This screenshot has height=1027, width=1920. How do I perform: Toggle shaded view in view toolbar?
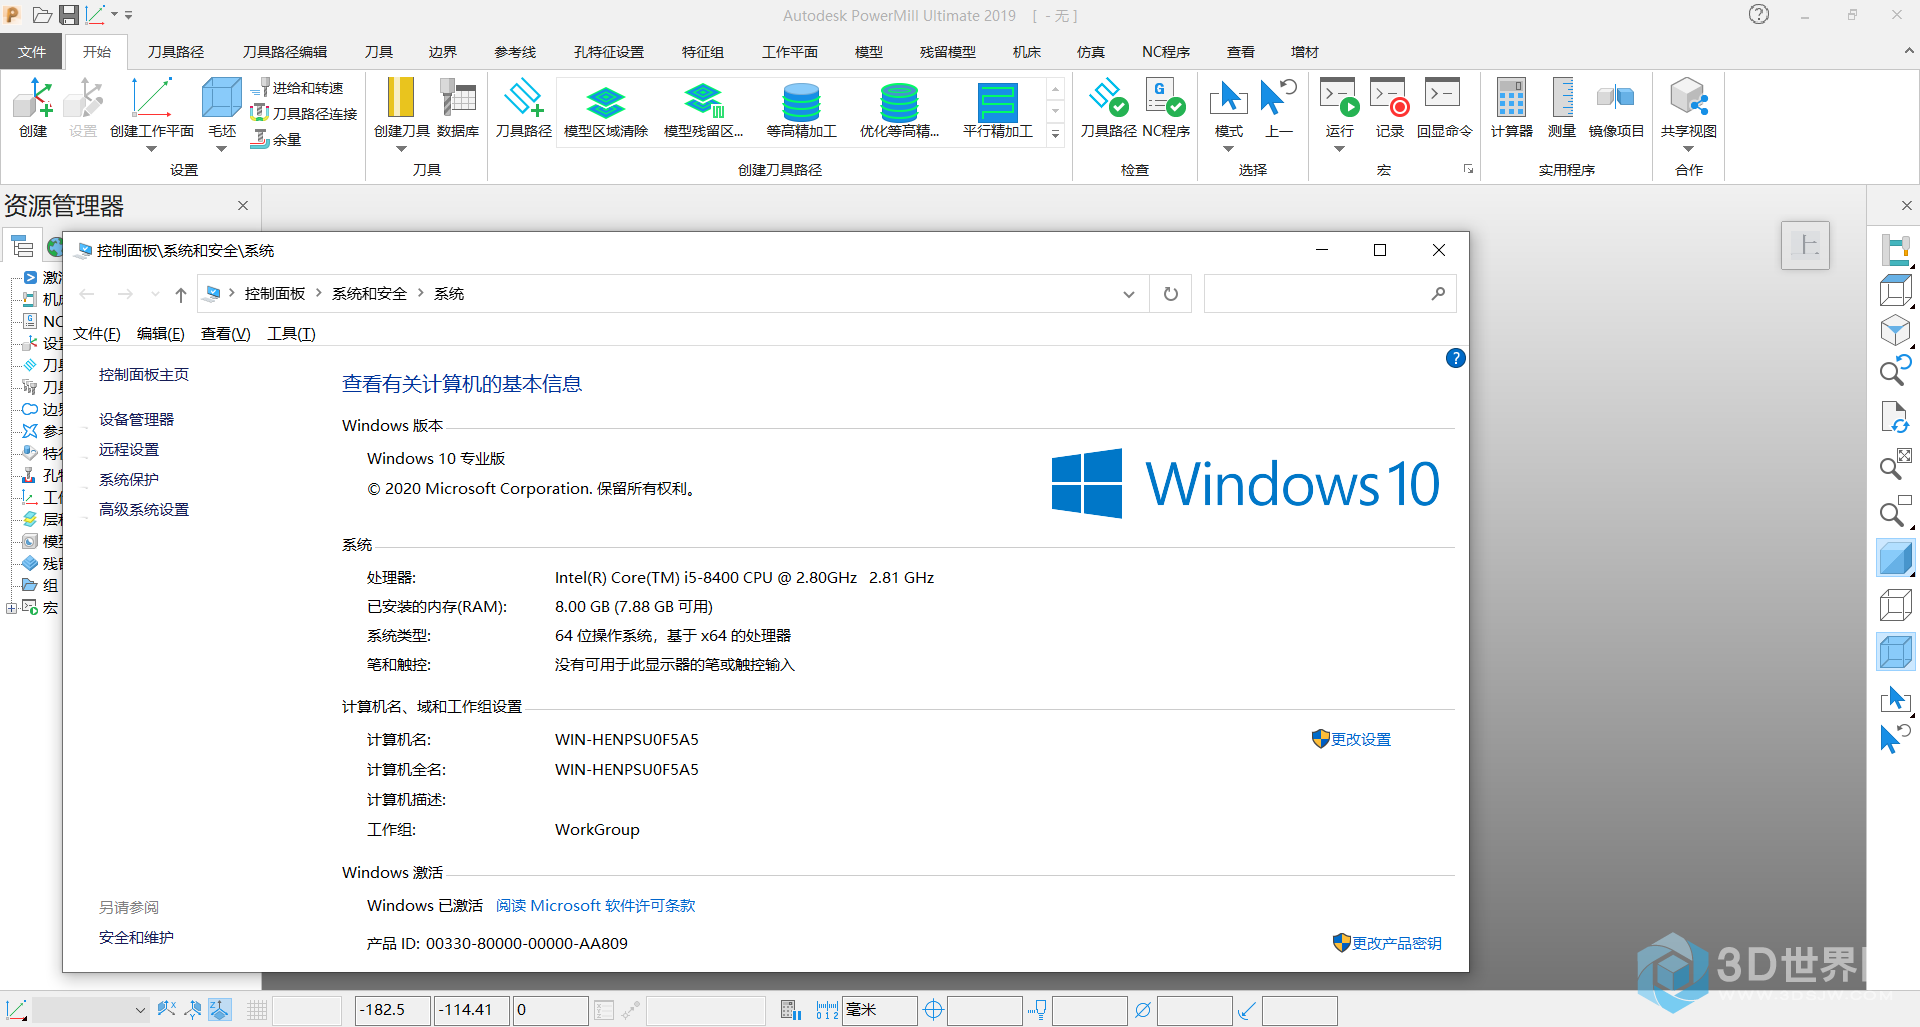coord(1895,559)
